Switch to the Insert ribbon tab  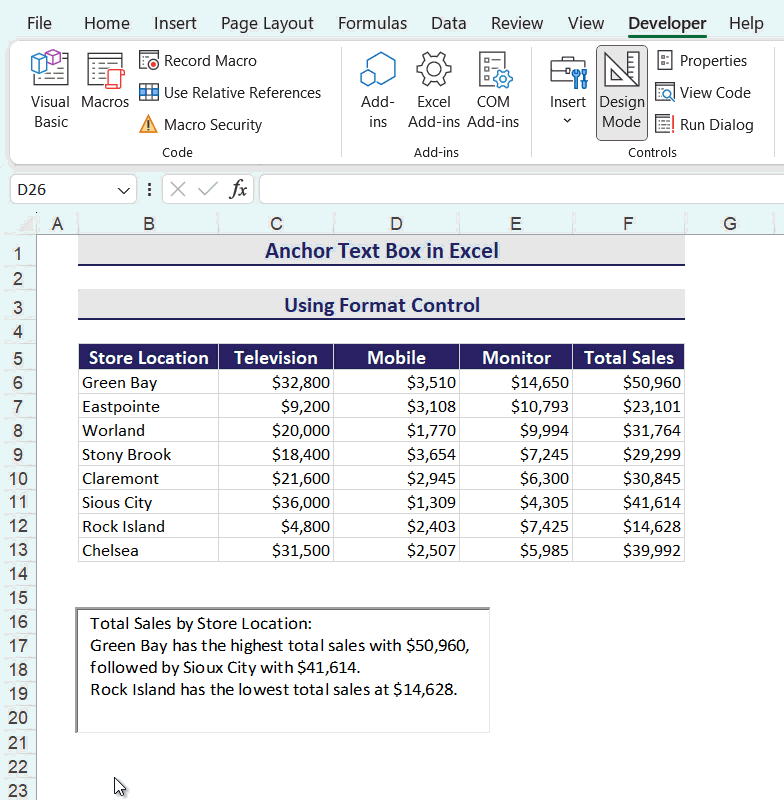tap(175, 23)
